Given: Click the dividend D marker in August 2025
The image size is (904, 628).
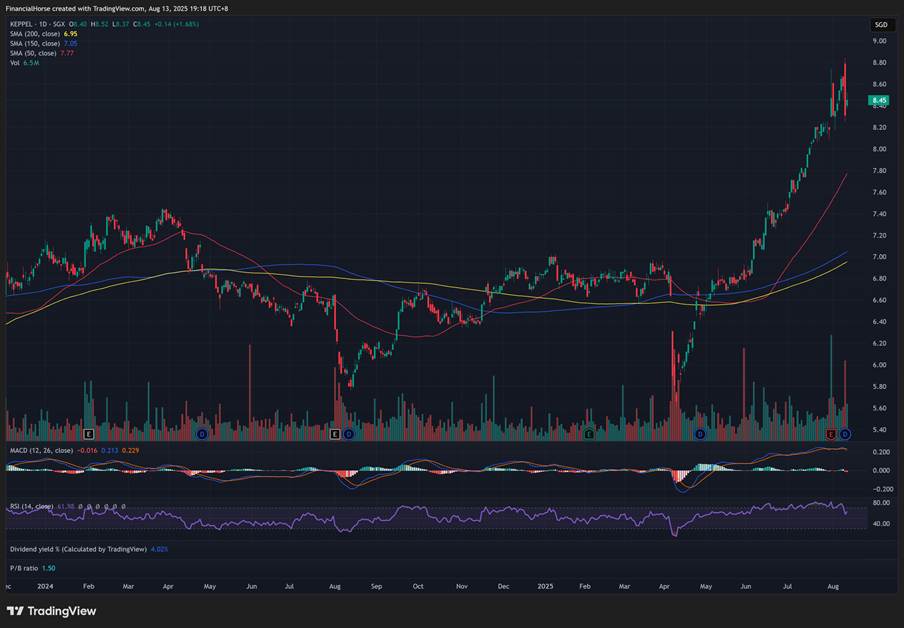Looking at the screenshot, I should [845, 434].
